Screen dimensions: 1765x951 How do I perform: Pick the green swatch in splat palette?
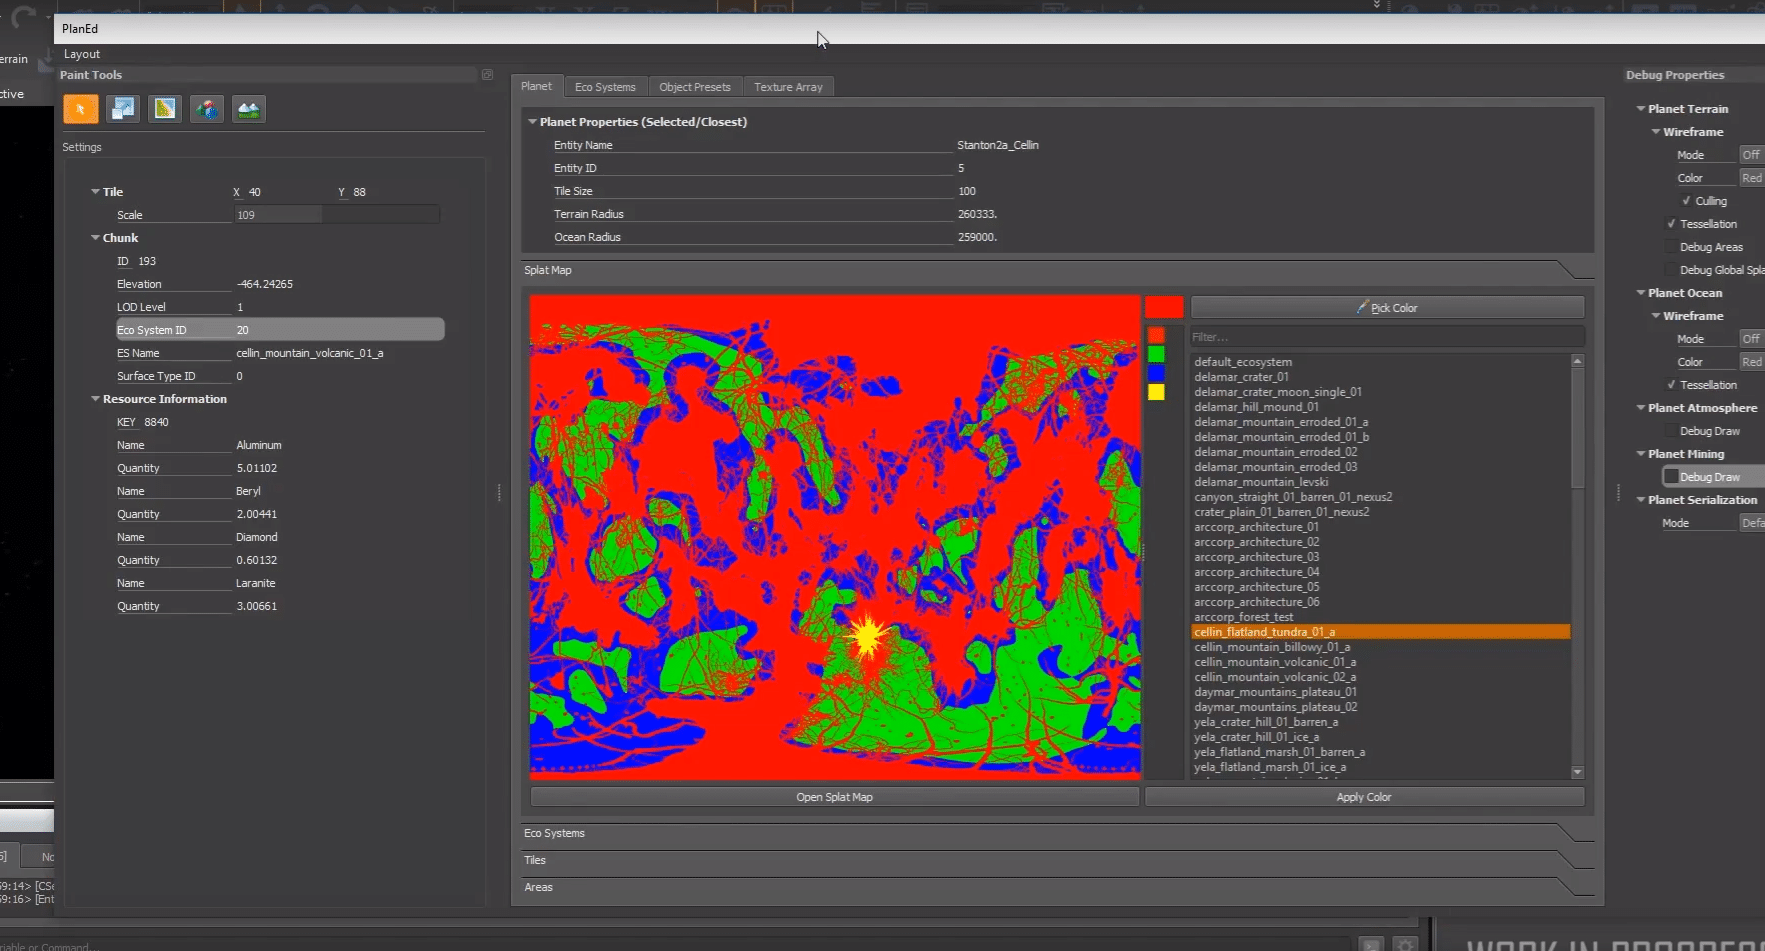pos(1156,354)
